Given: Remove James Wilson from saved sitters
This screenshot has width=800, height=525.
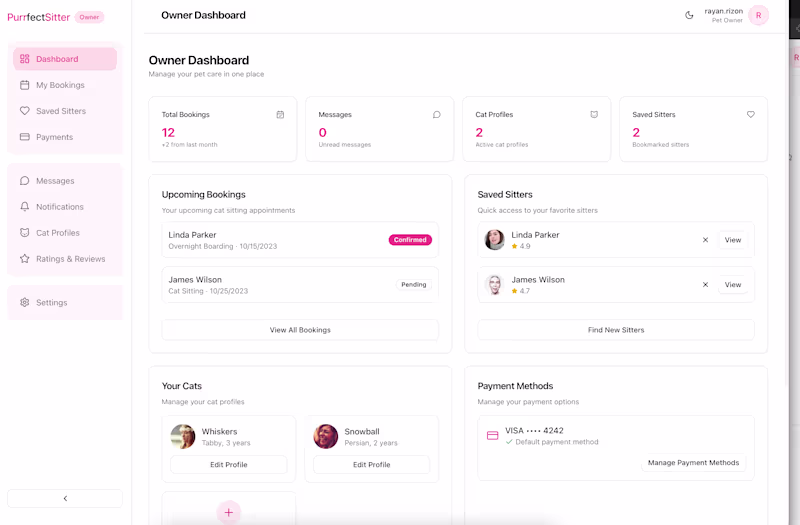Looking at the screenshot, I should (x=705, y=285).
